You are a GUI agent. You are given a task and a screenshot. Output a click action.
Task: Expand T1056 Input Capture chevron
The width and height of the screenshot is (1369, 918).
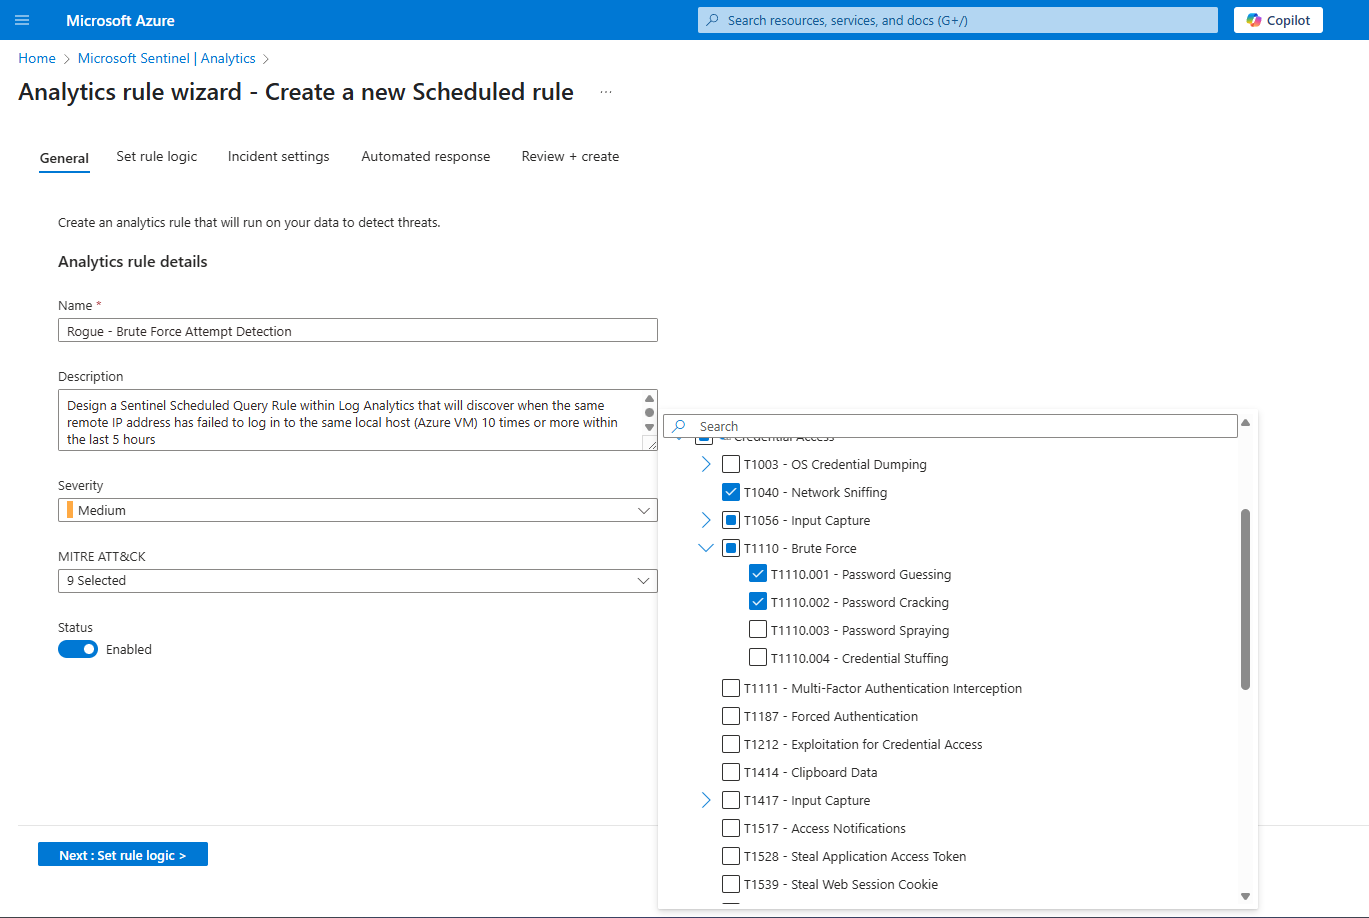tap(706, 520)
